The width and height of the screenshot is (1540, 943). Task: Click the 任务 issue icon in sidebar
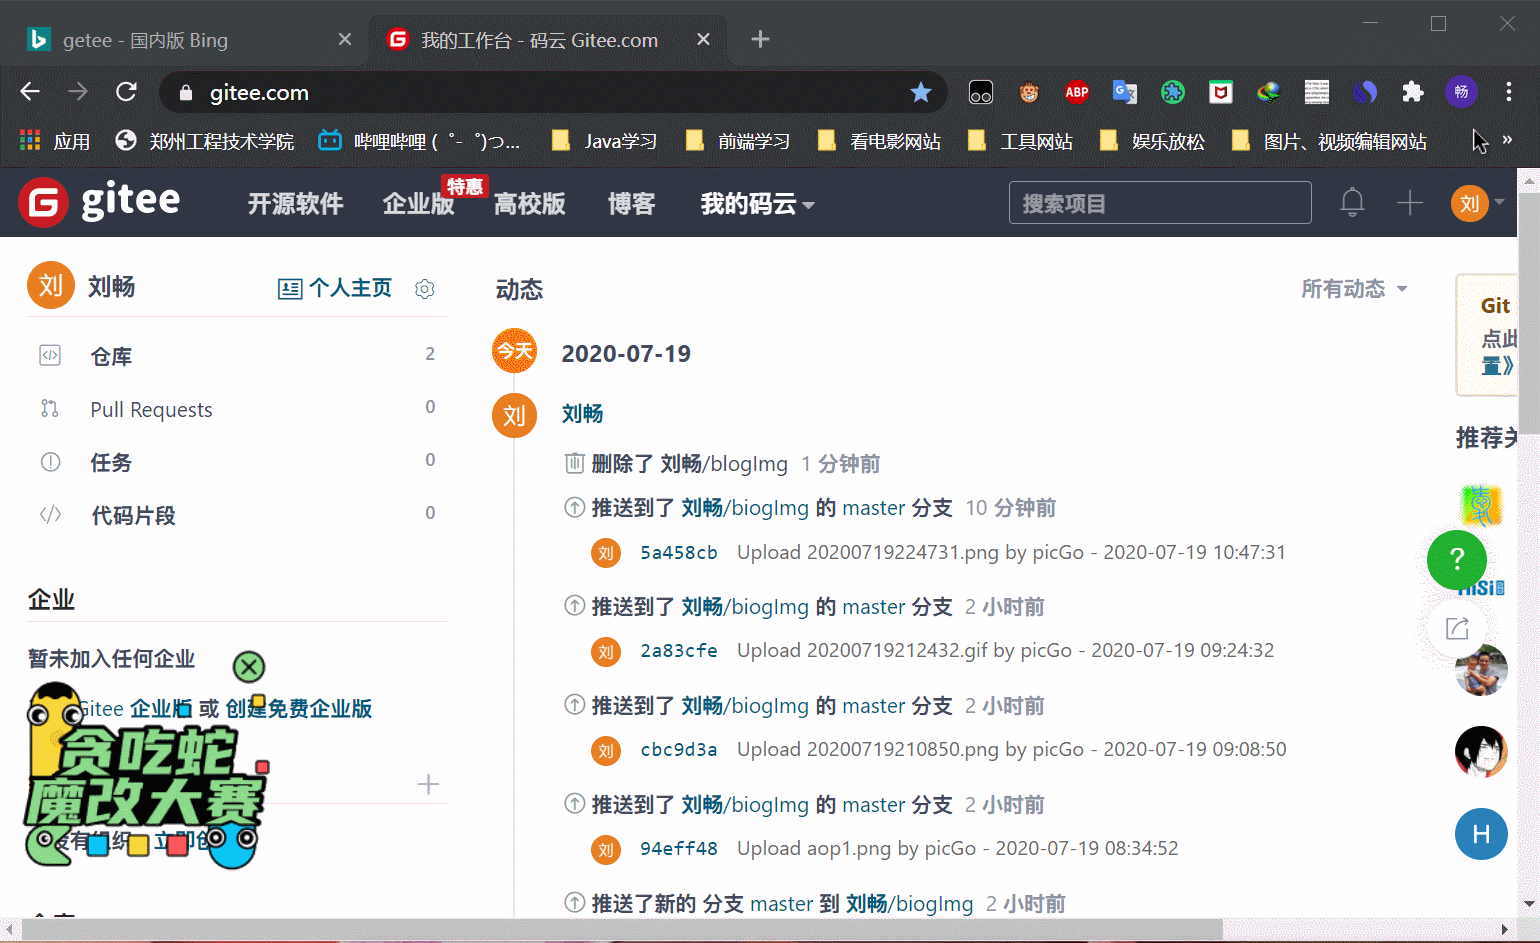coord(50,462)
